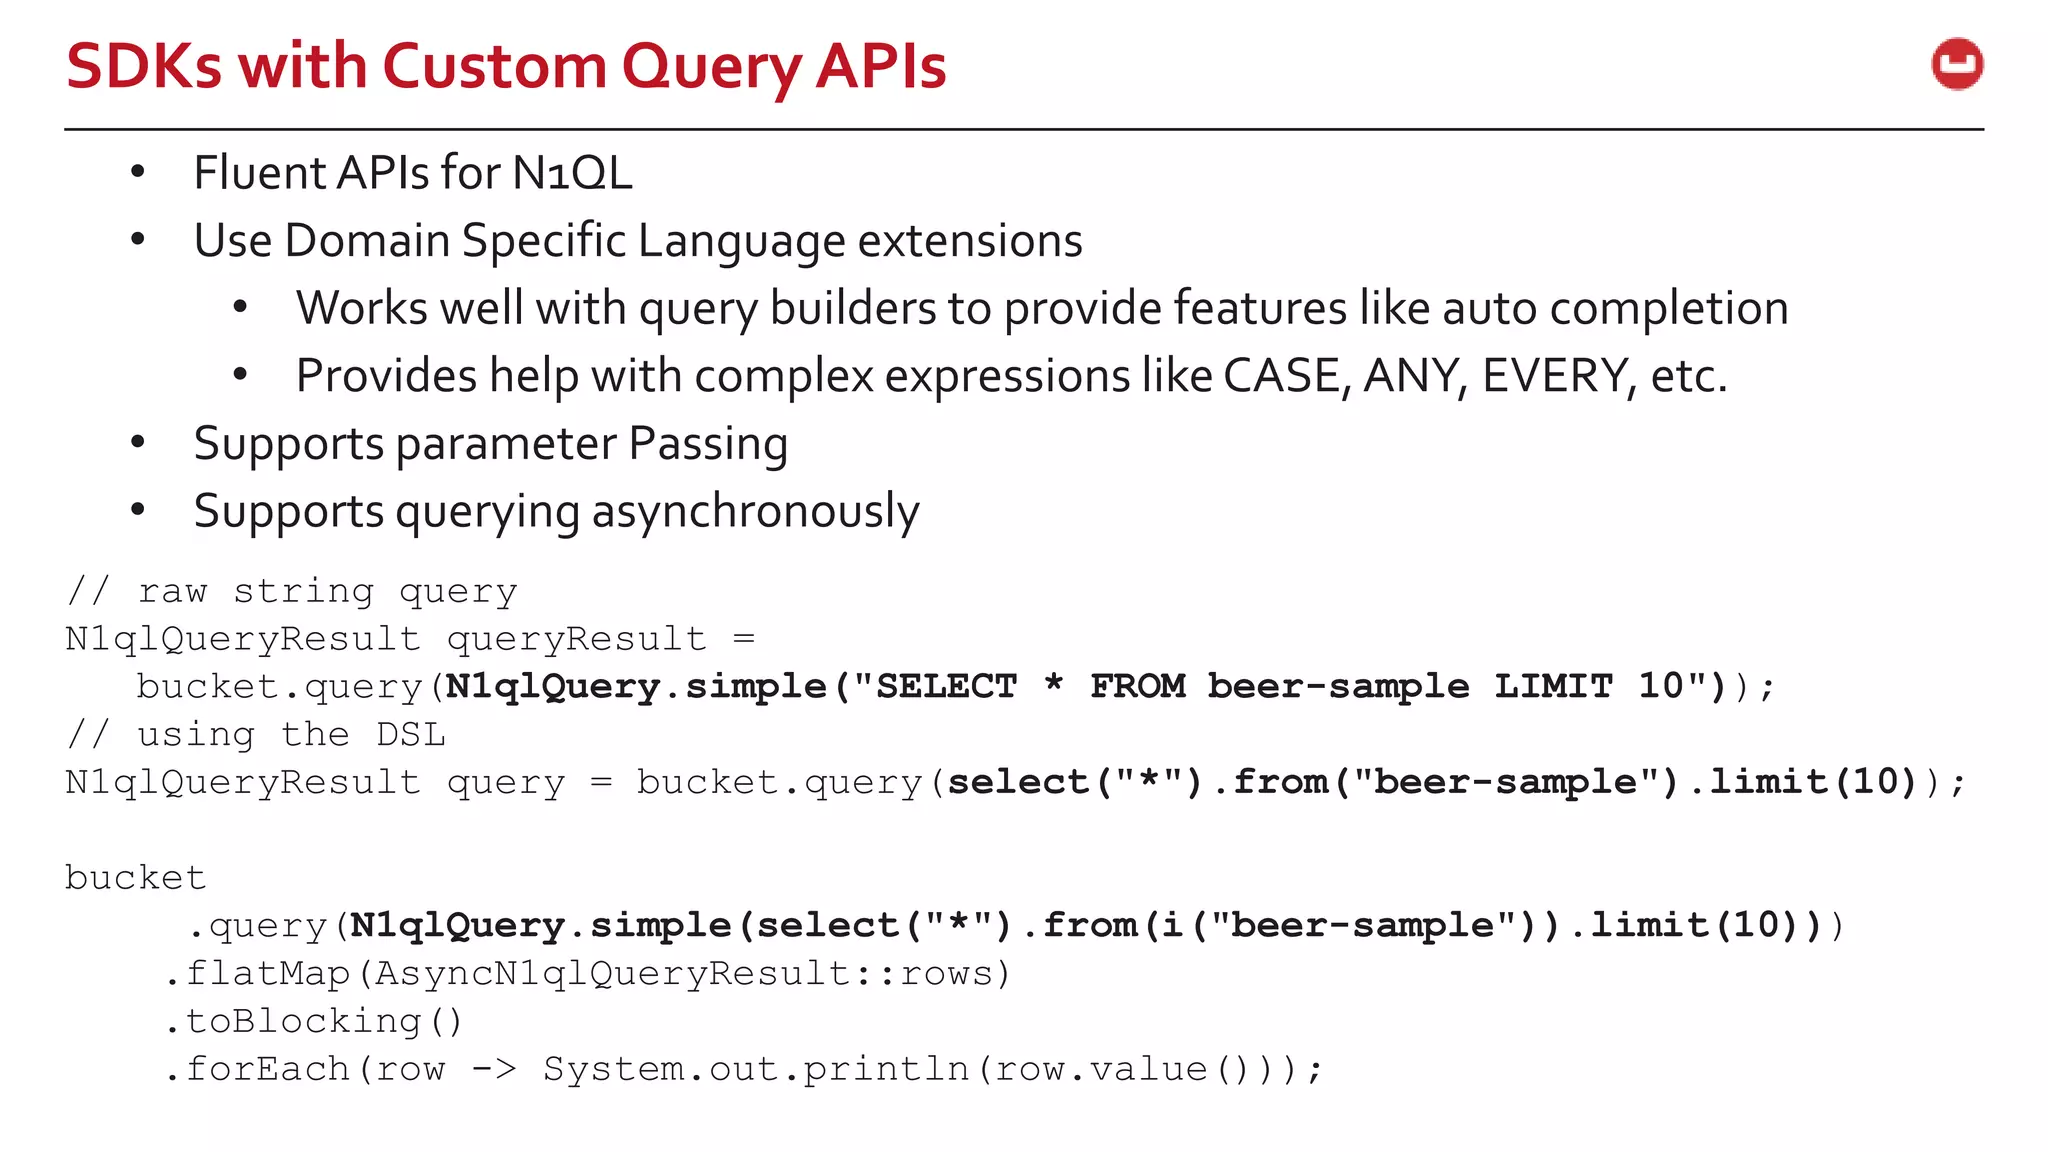This screenshot has height=1152, width=2048.
Task: Click the '.flatMap(AsyncN1qlQueryResult::rows)' line
Action: pos(587,973)
